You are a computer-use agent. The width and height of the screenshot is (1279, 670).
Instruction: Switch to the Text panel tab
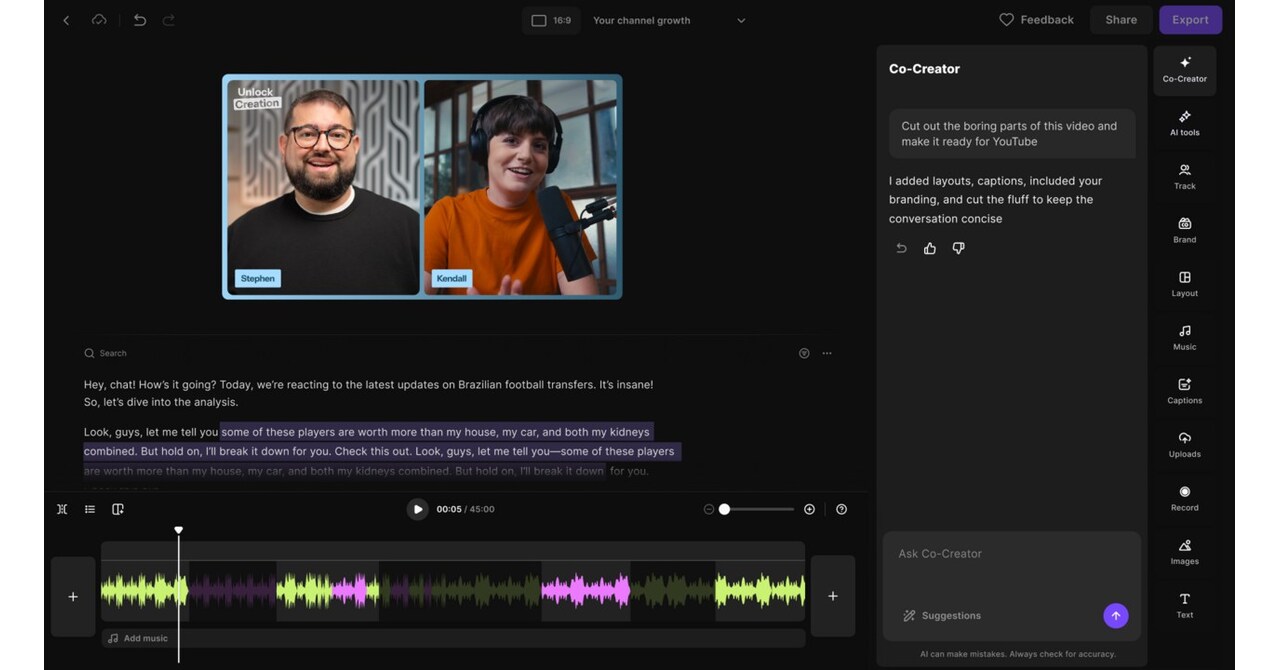(1184, 606)
